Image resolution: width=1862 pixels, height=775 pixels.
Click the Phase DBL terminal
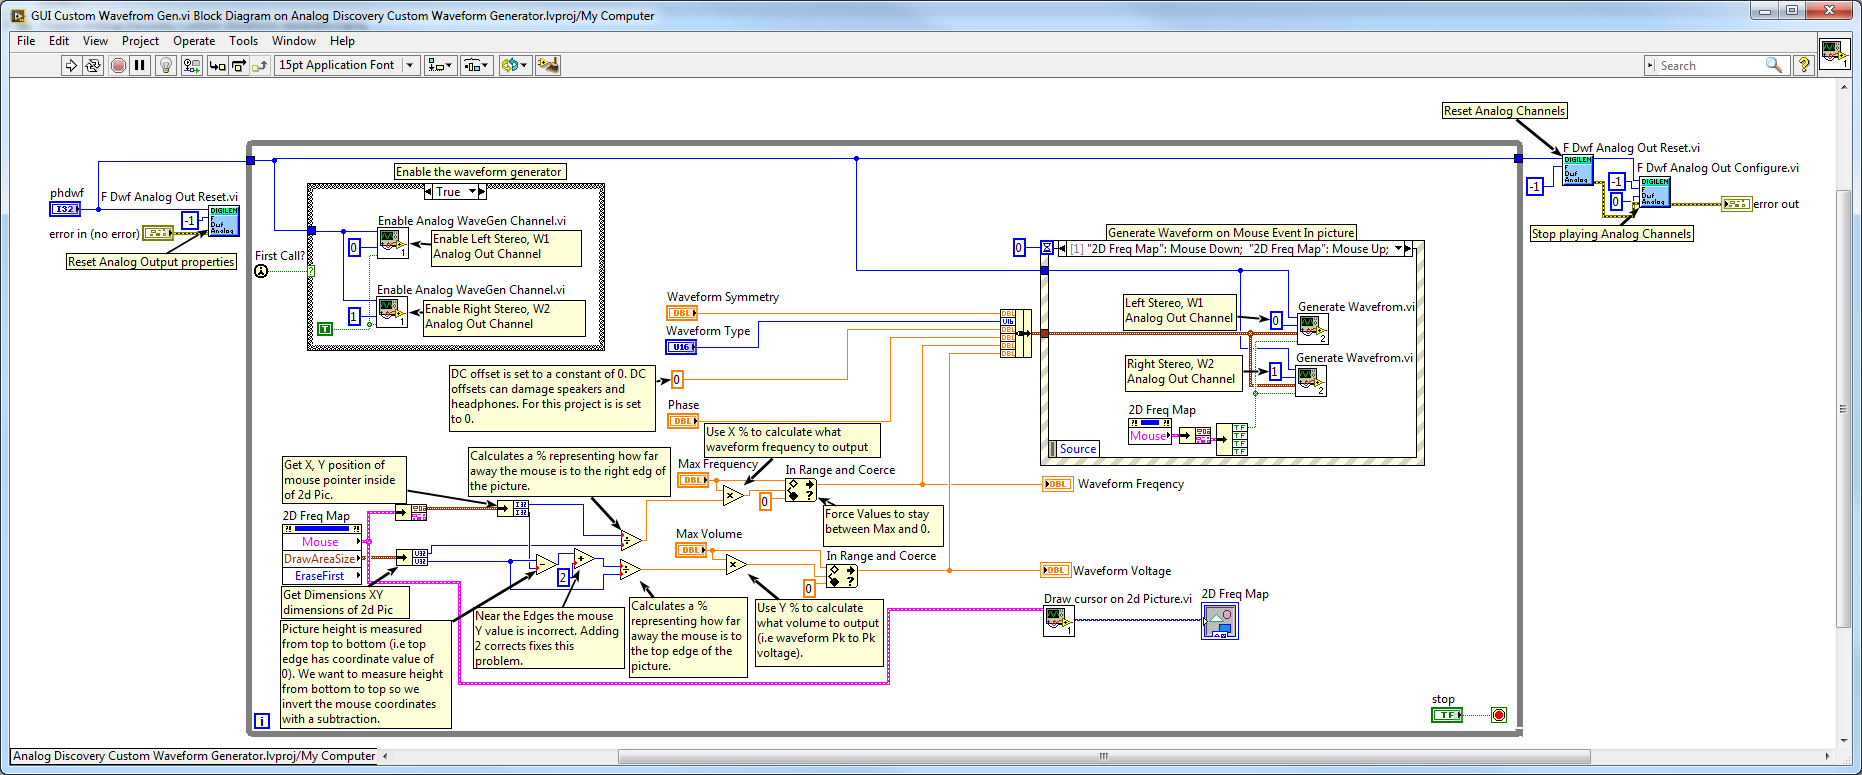coord(684,421)
